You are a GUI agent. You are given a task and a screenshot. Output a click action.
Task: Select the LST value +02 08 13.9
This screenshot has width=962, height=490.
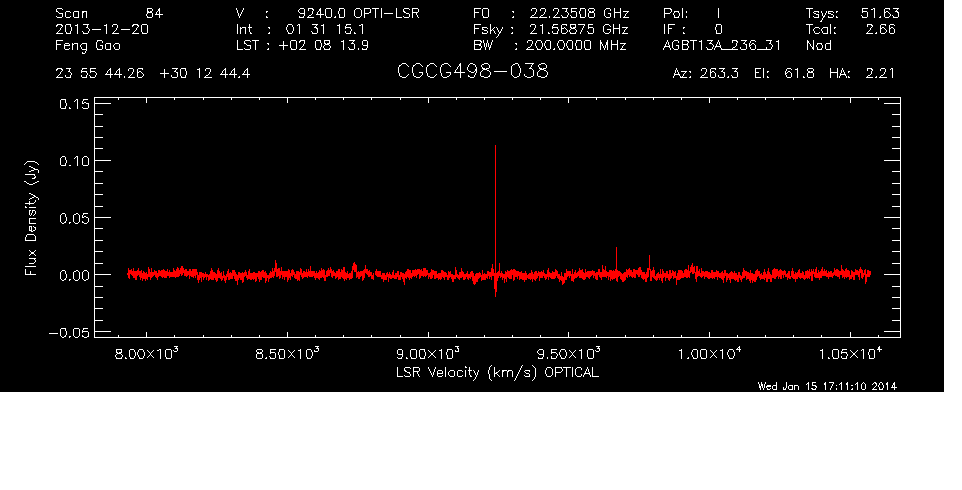point(323,45)
